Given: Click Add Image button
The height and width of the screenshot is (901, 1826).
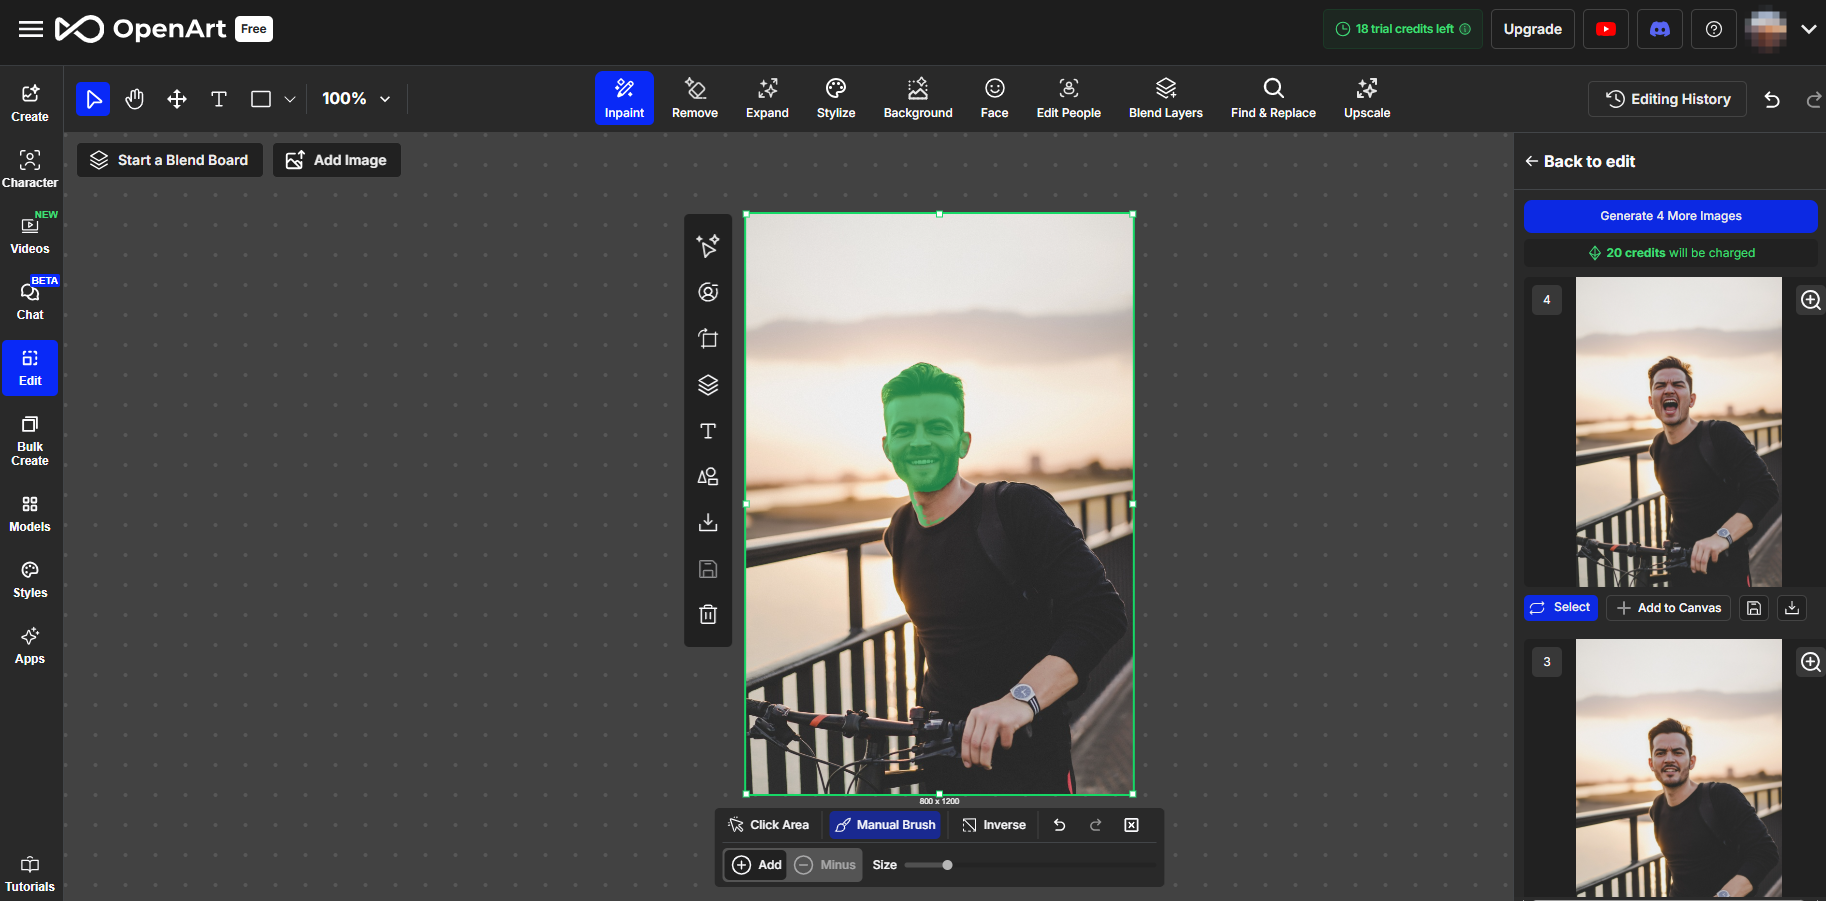Looking at the screenshot, I should 337,160.
